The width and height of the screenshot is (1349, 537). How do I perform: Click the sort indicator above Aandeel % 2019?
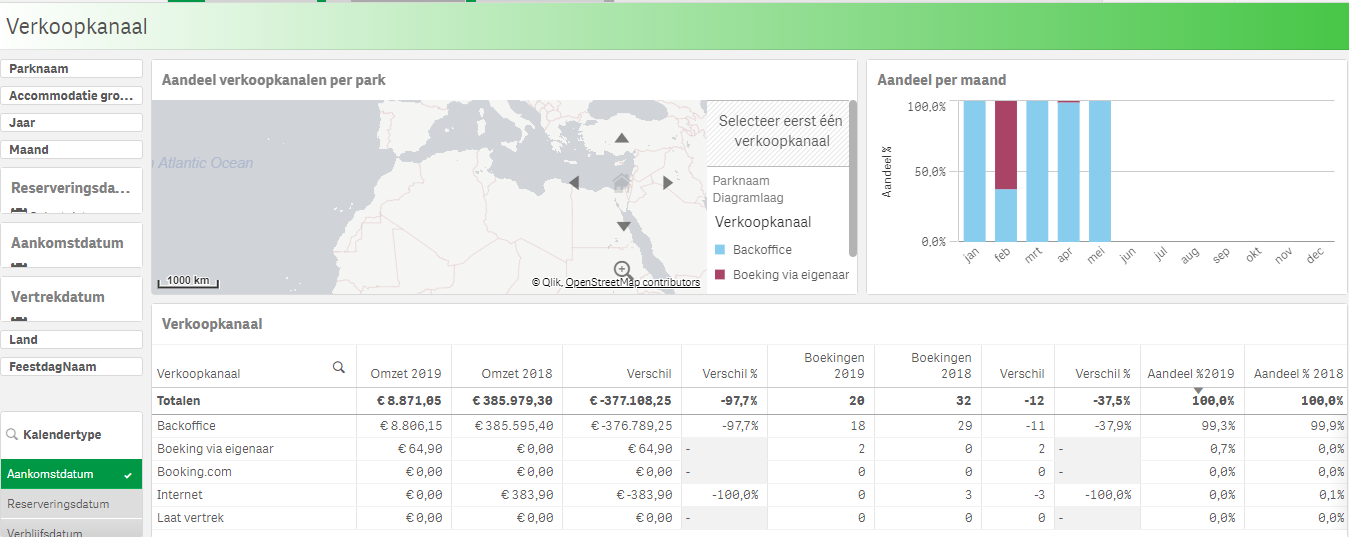click(x=1198, y=390)
